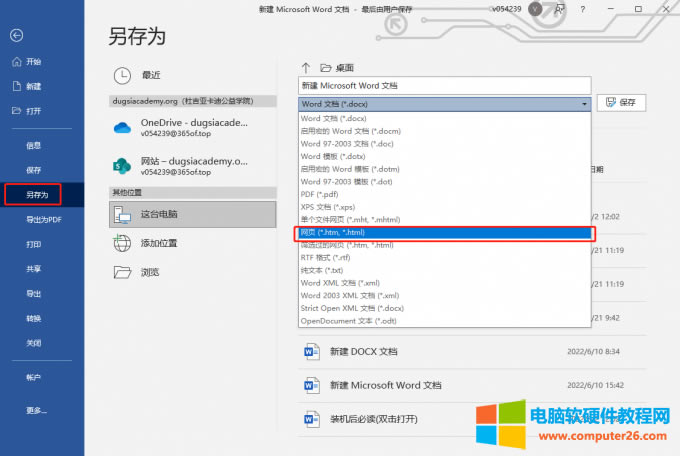Click 浏览 folder icon
680x456 pixels.
point(122,272)
